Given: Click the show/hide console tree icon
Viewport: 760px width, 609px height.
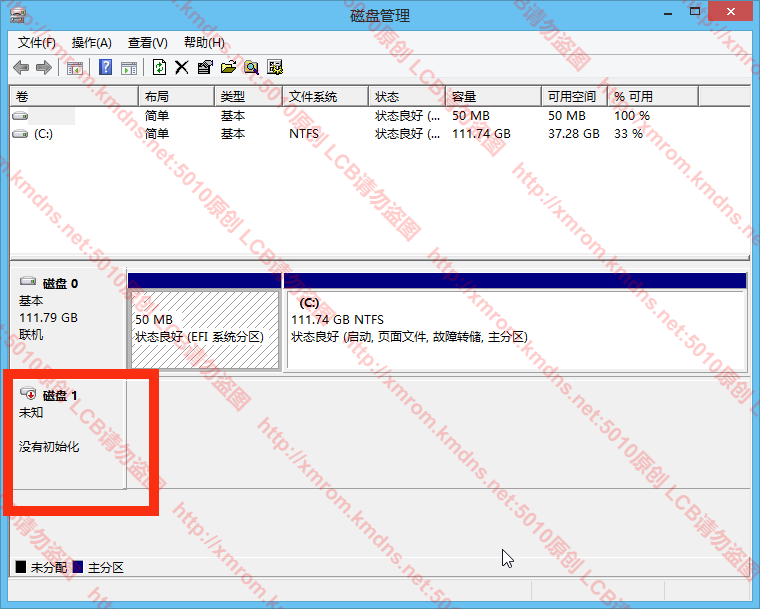Looking at the screenshot, I should pos(74,68).
